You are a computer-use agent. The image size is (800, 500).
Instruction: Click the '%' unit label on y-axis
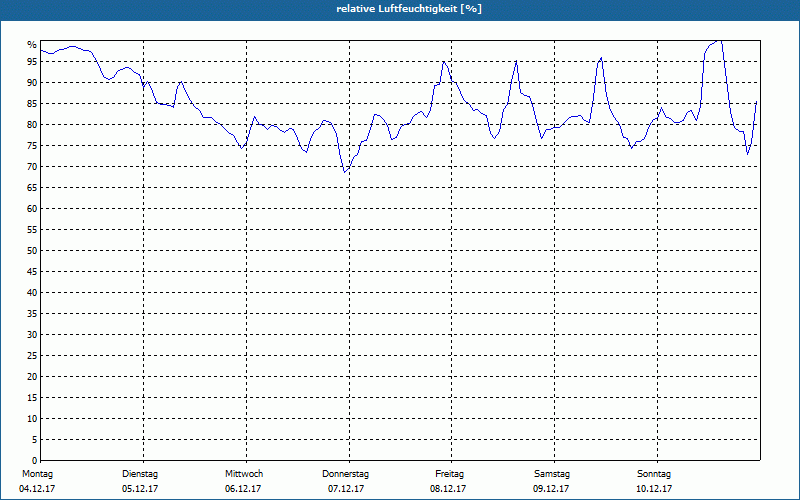tap(32, 45)
